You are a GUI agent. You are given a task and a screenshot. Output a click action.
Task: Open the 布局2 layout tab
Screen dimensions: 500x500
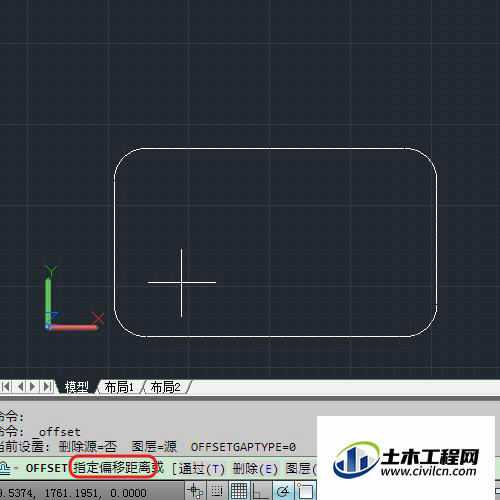(165, 387)
